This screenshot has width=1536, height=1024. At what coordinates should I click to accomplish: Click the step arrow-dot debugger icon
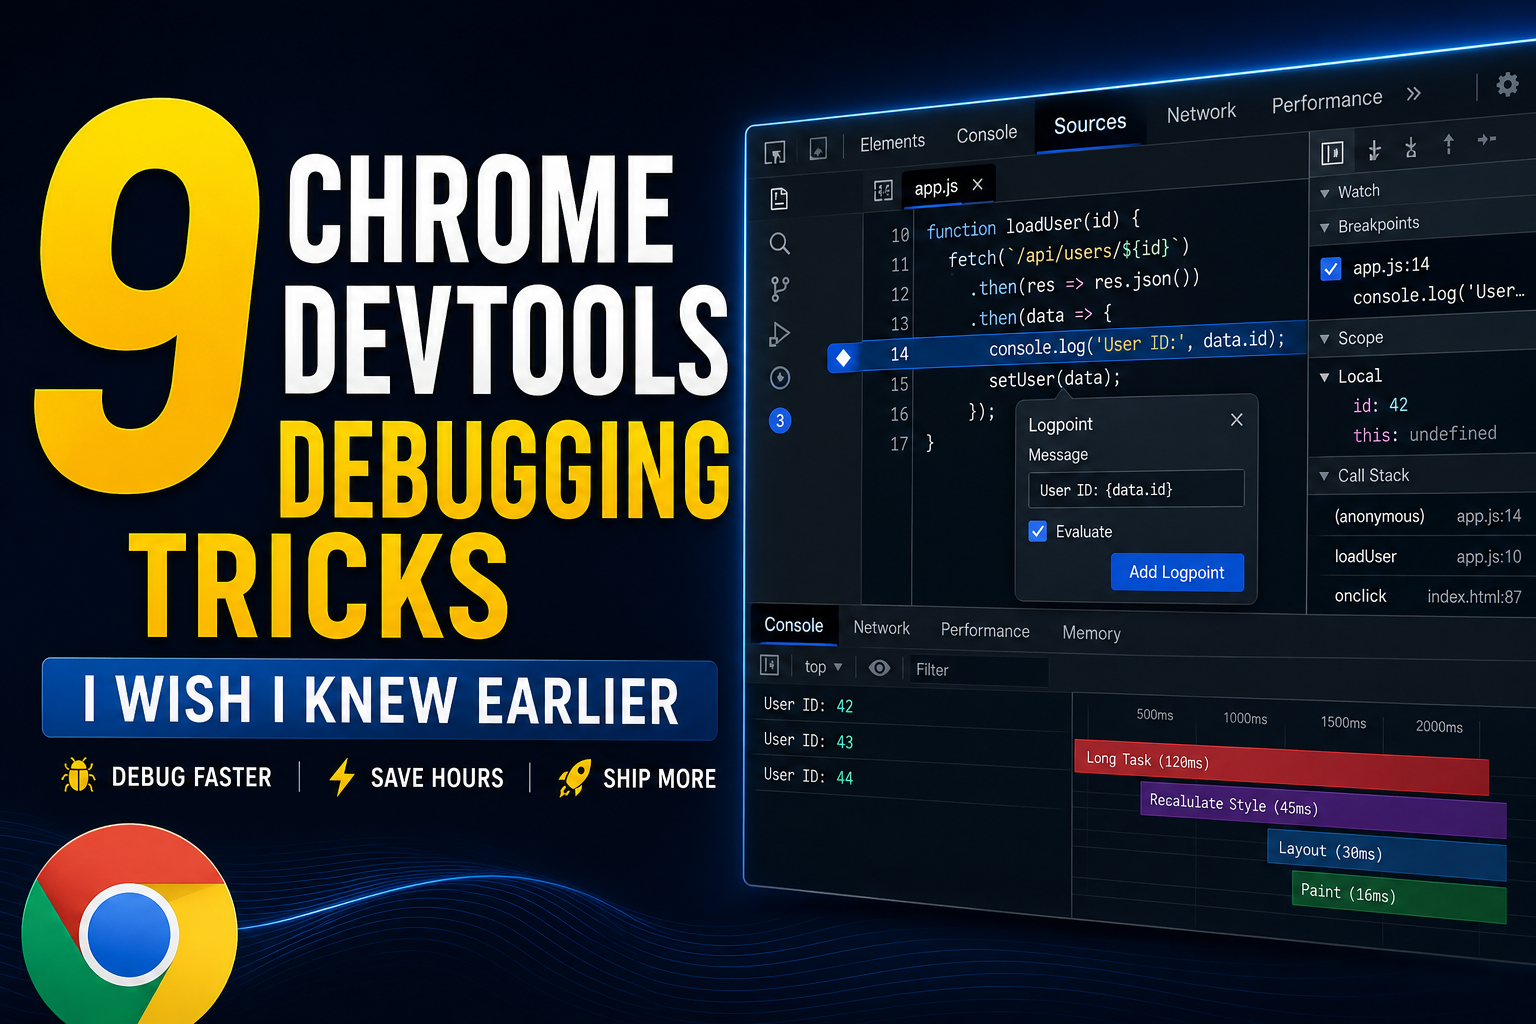point(1487,139)
